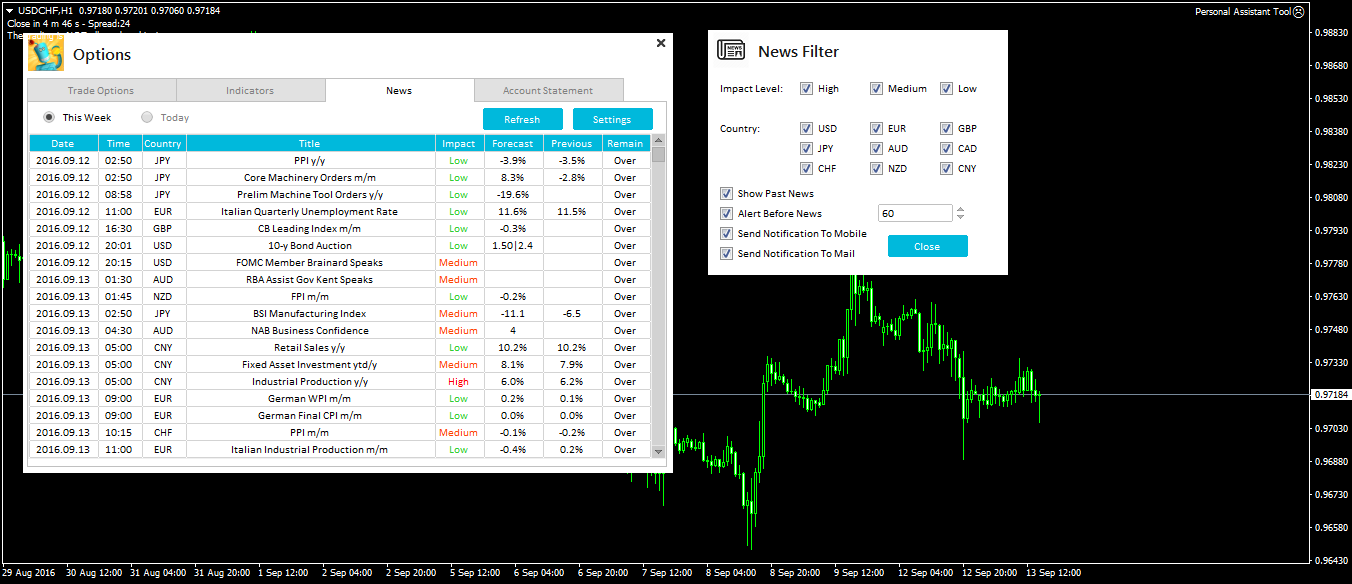Click the news table scrollbar thumb
Screen dimensions: 1352x584
click(658, 155)
